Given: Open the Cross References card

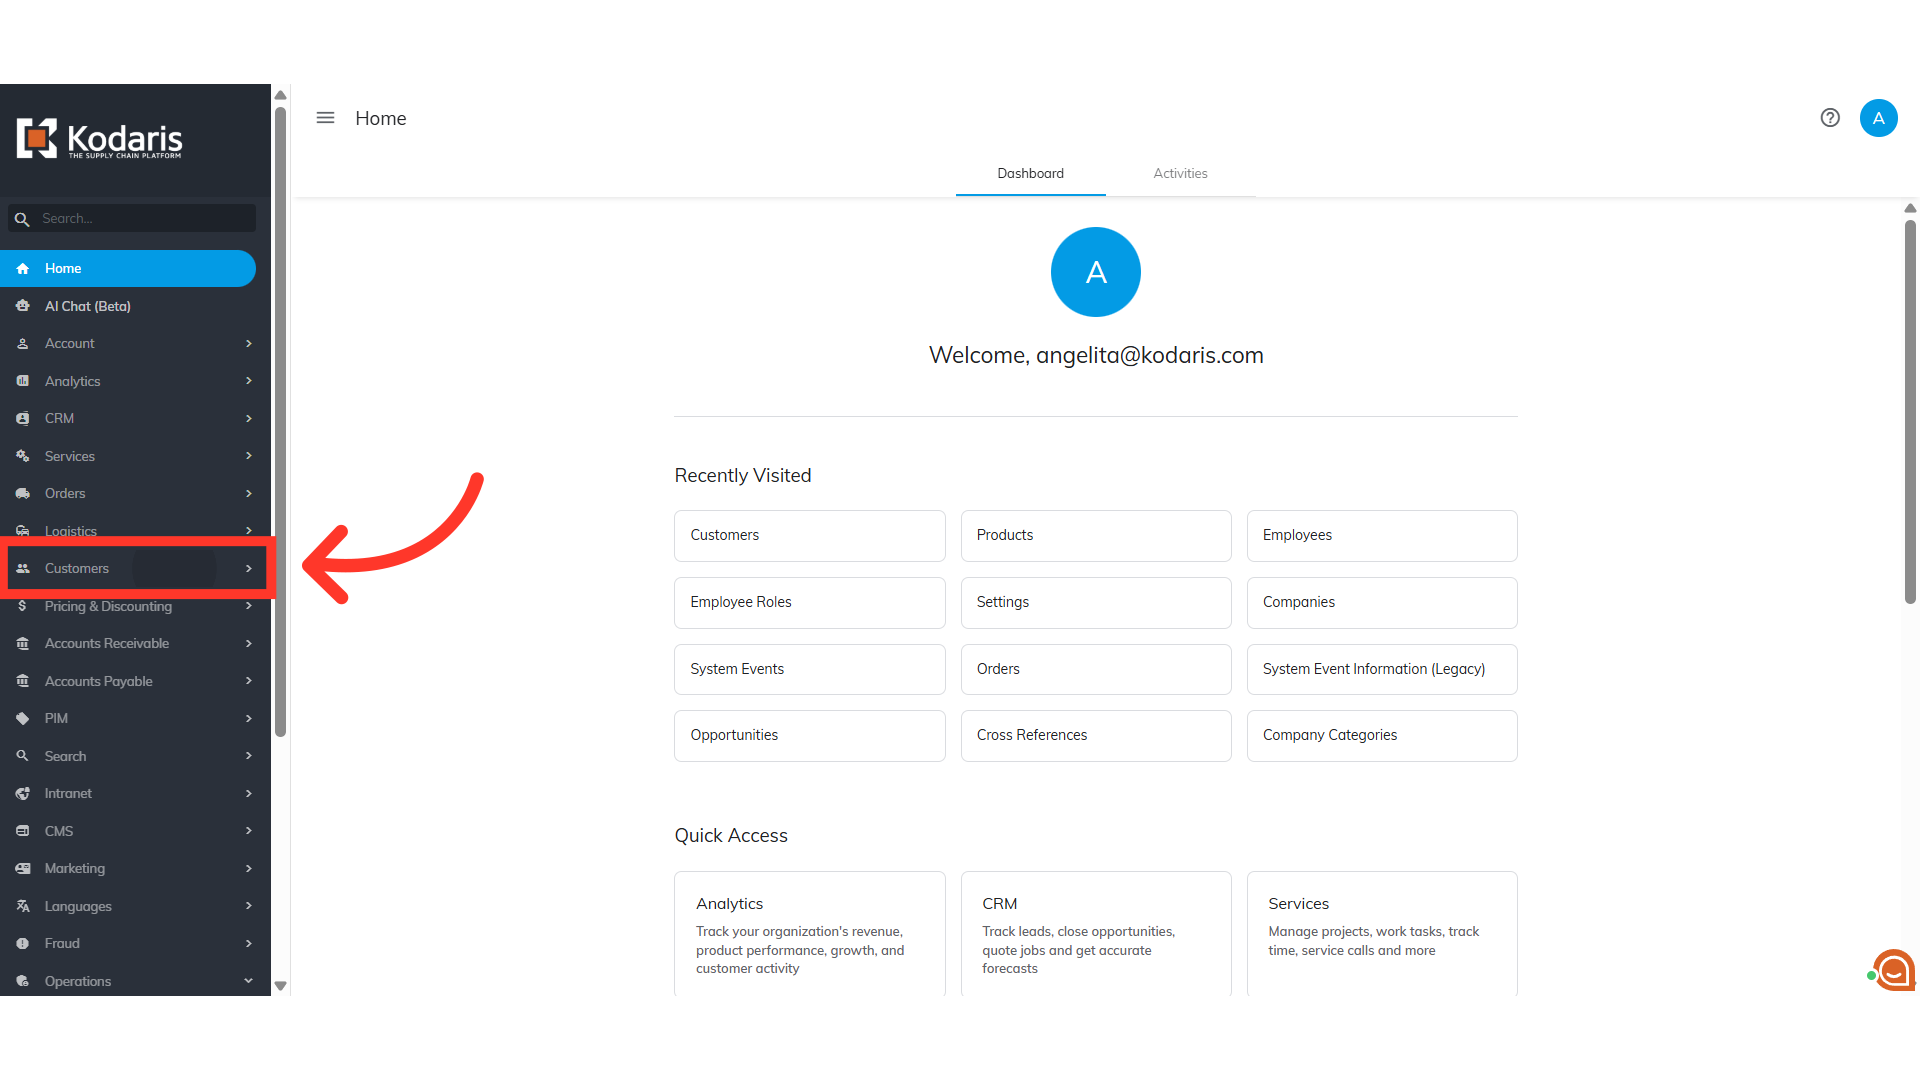Looking at the screenshot, I should pos(1095,735).
